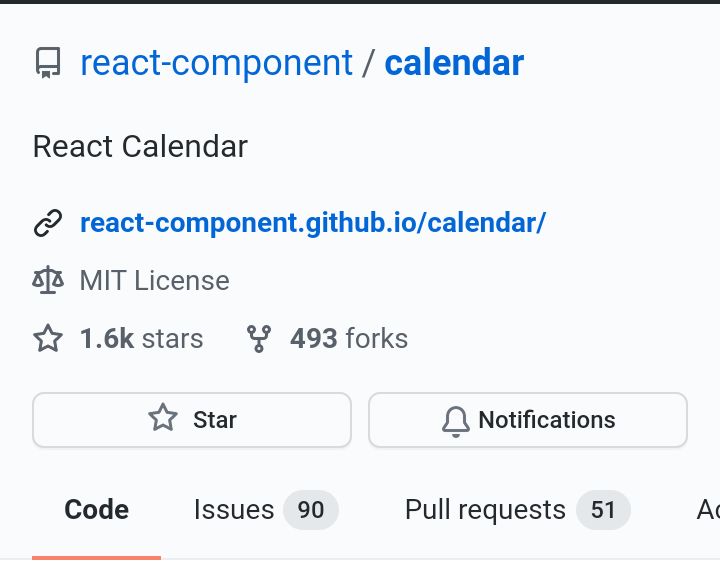Show the 493 forks list
This screenshot has height=570, width=720.
coord(349,339)
